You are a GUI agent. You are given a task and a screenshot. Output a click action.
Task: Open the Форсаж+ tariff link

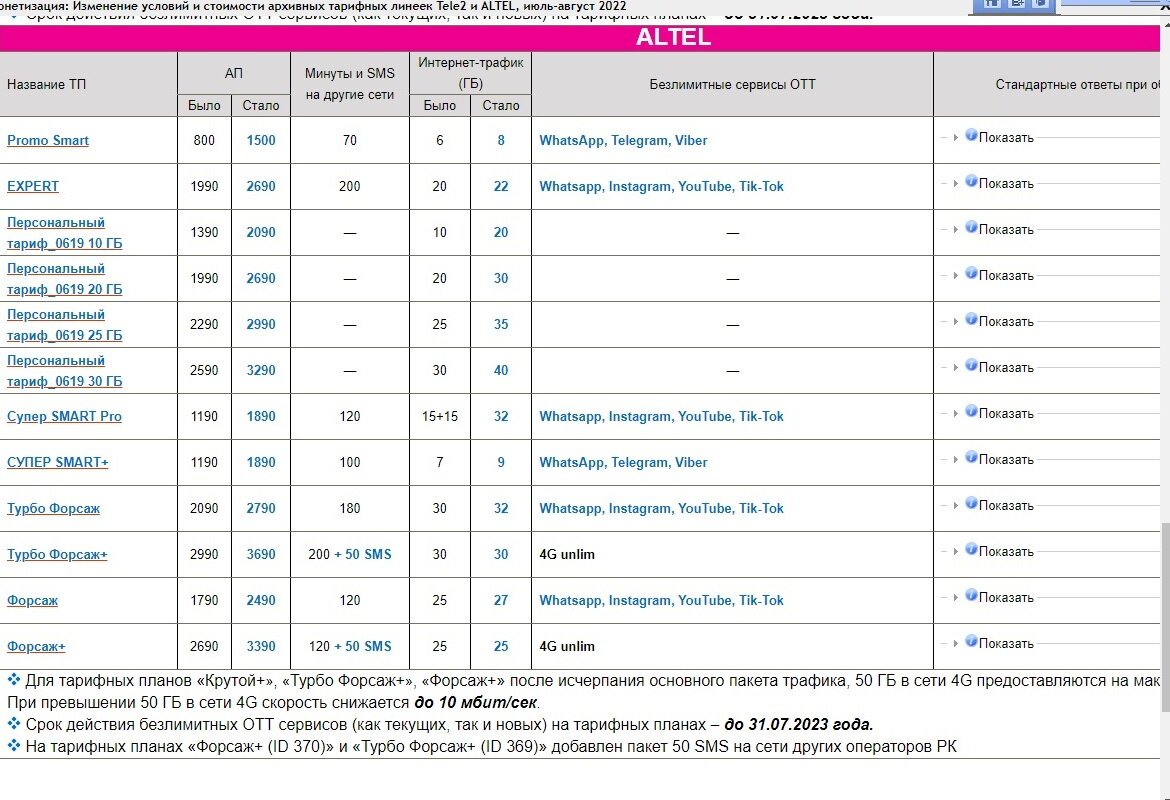(x=36, y=647)
